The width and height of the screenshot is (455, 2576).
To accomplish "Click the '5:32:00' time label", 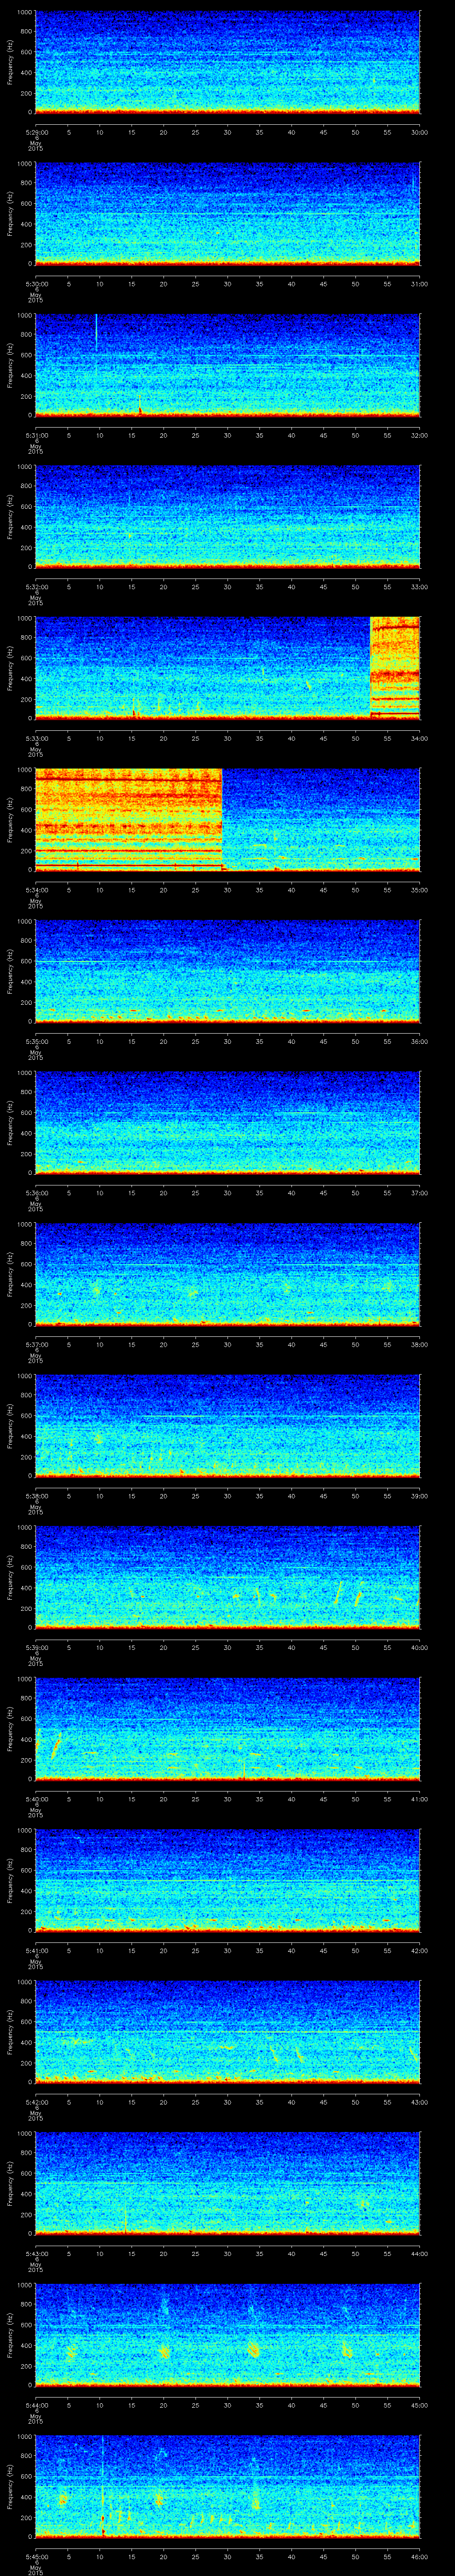I will point(36,586).
